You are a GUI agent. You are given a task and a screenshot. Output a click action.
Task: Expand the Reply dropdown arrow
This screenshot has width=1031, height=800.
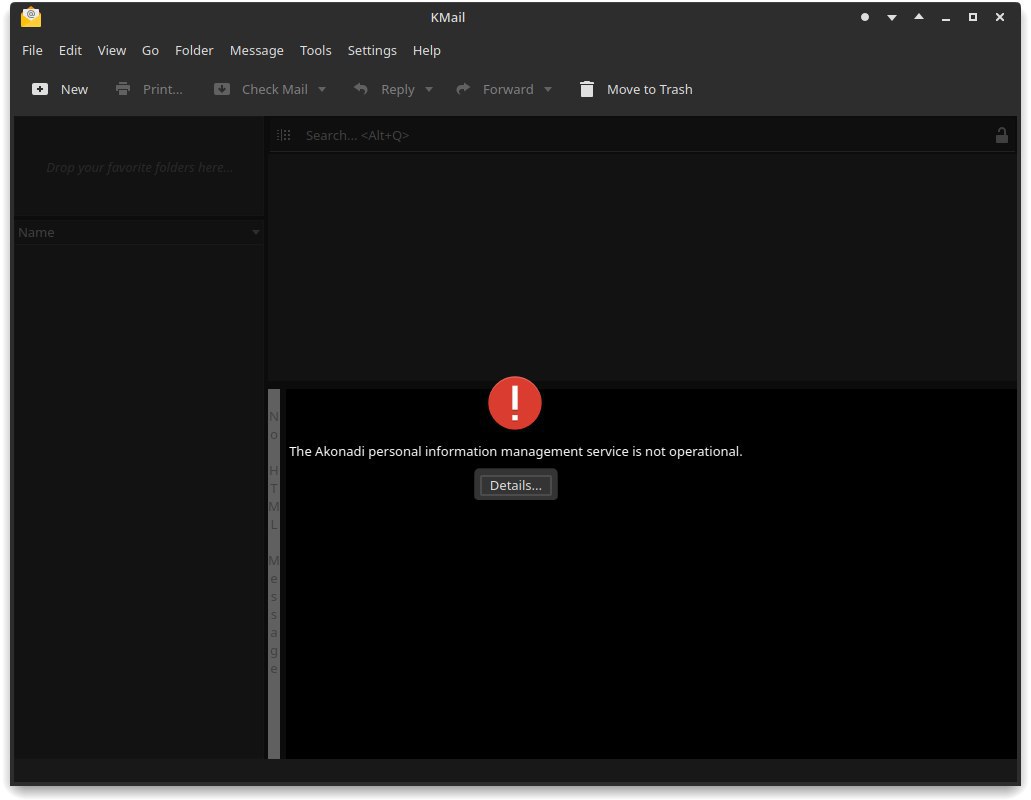(429, 89)
